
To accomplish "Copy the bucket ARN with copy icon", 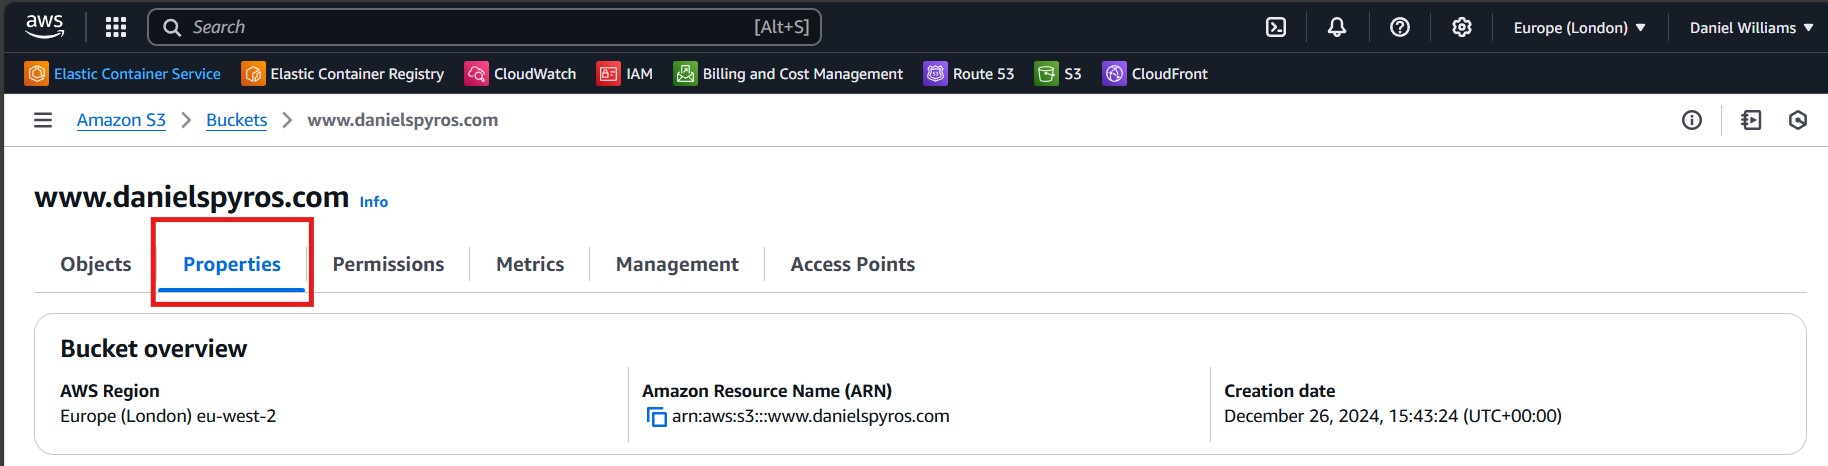I will point(657,417).
